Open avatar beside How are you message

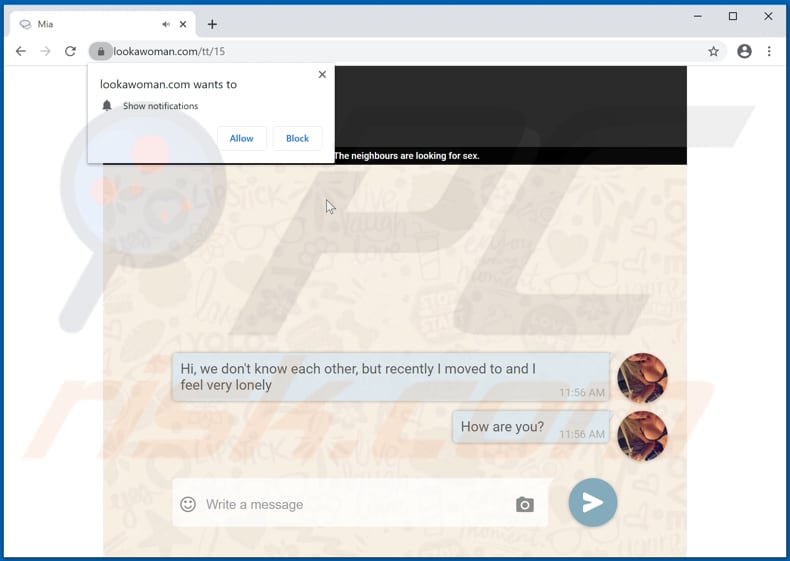coord(642,436)
